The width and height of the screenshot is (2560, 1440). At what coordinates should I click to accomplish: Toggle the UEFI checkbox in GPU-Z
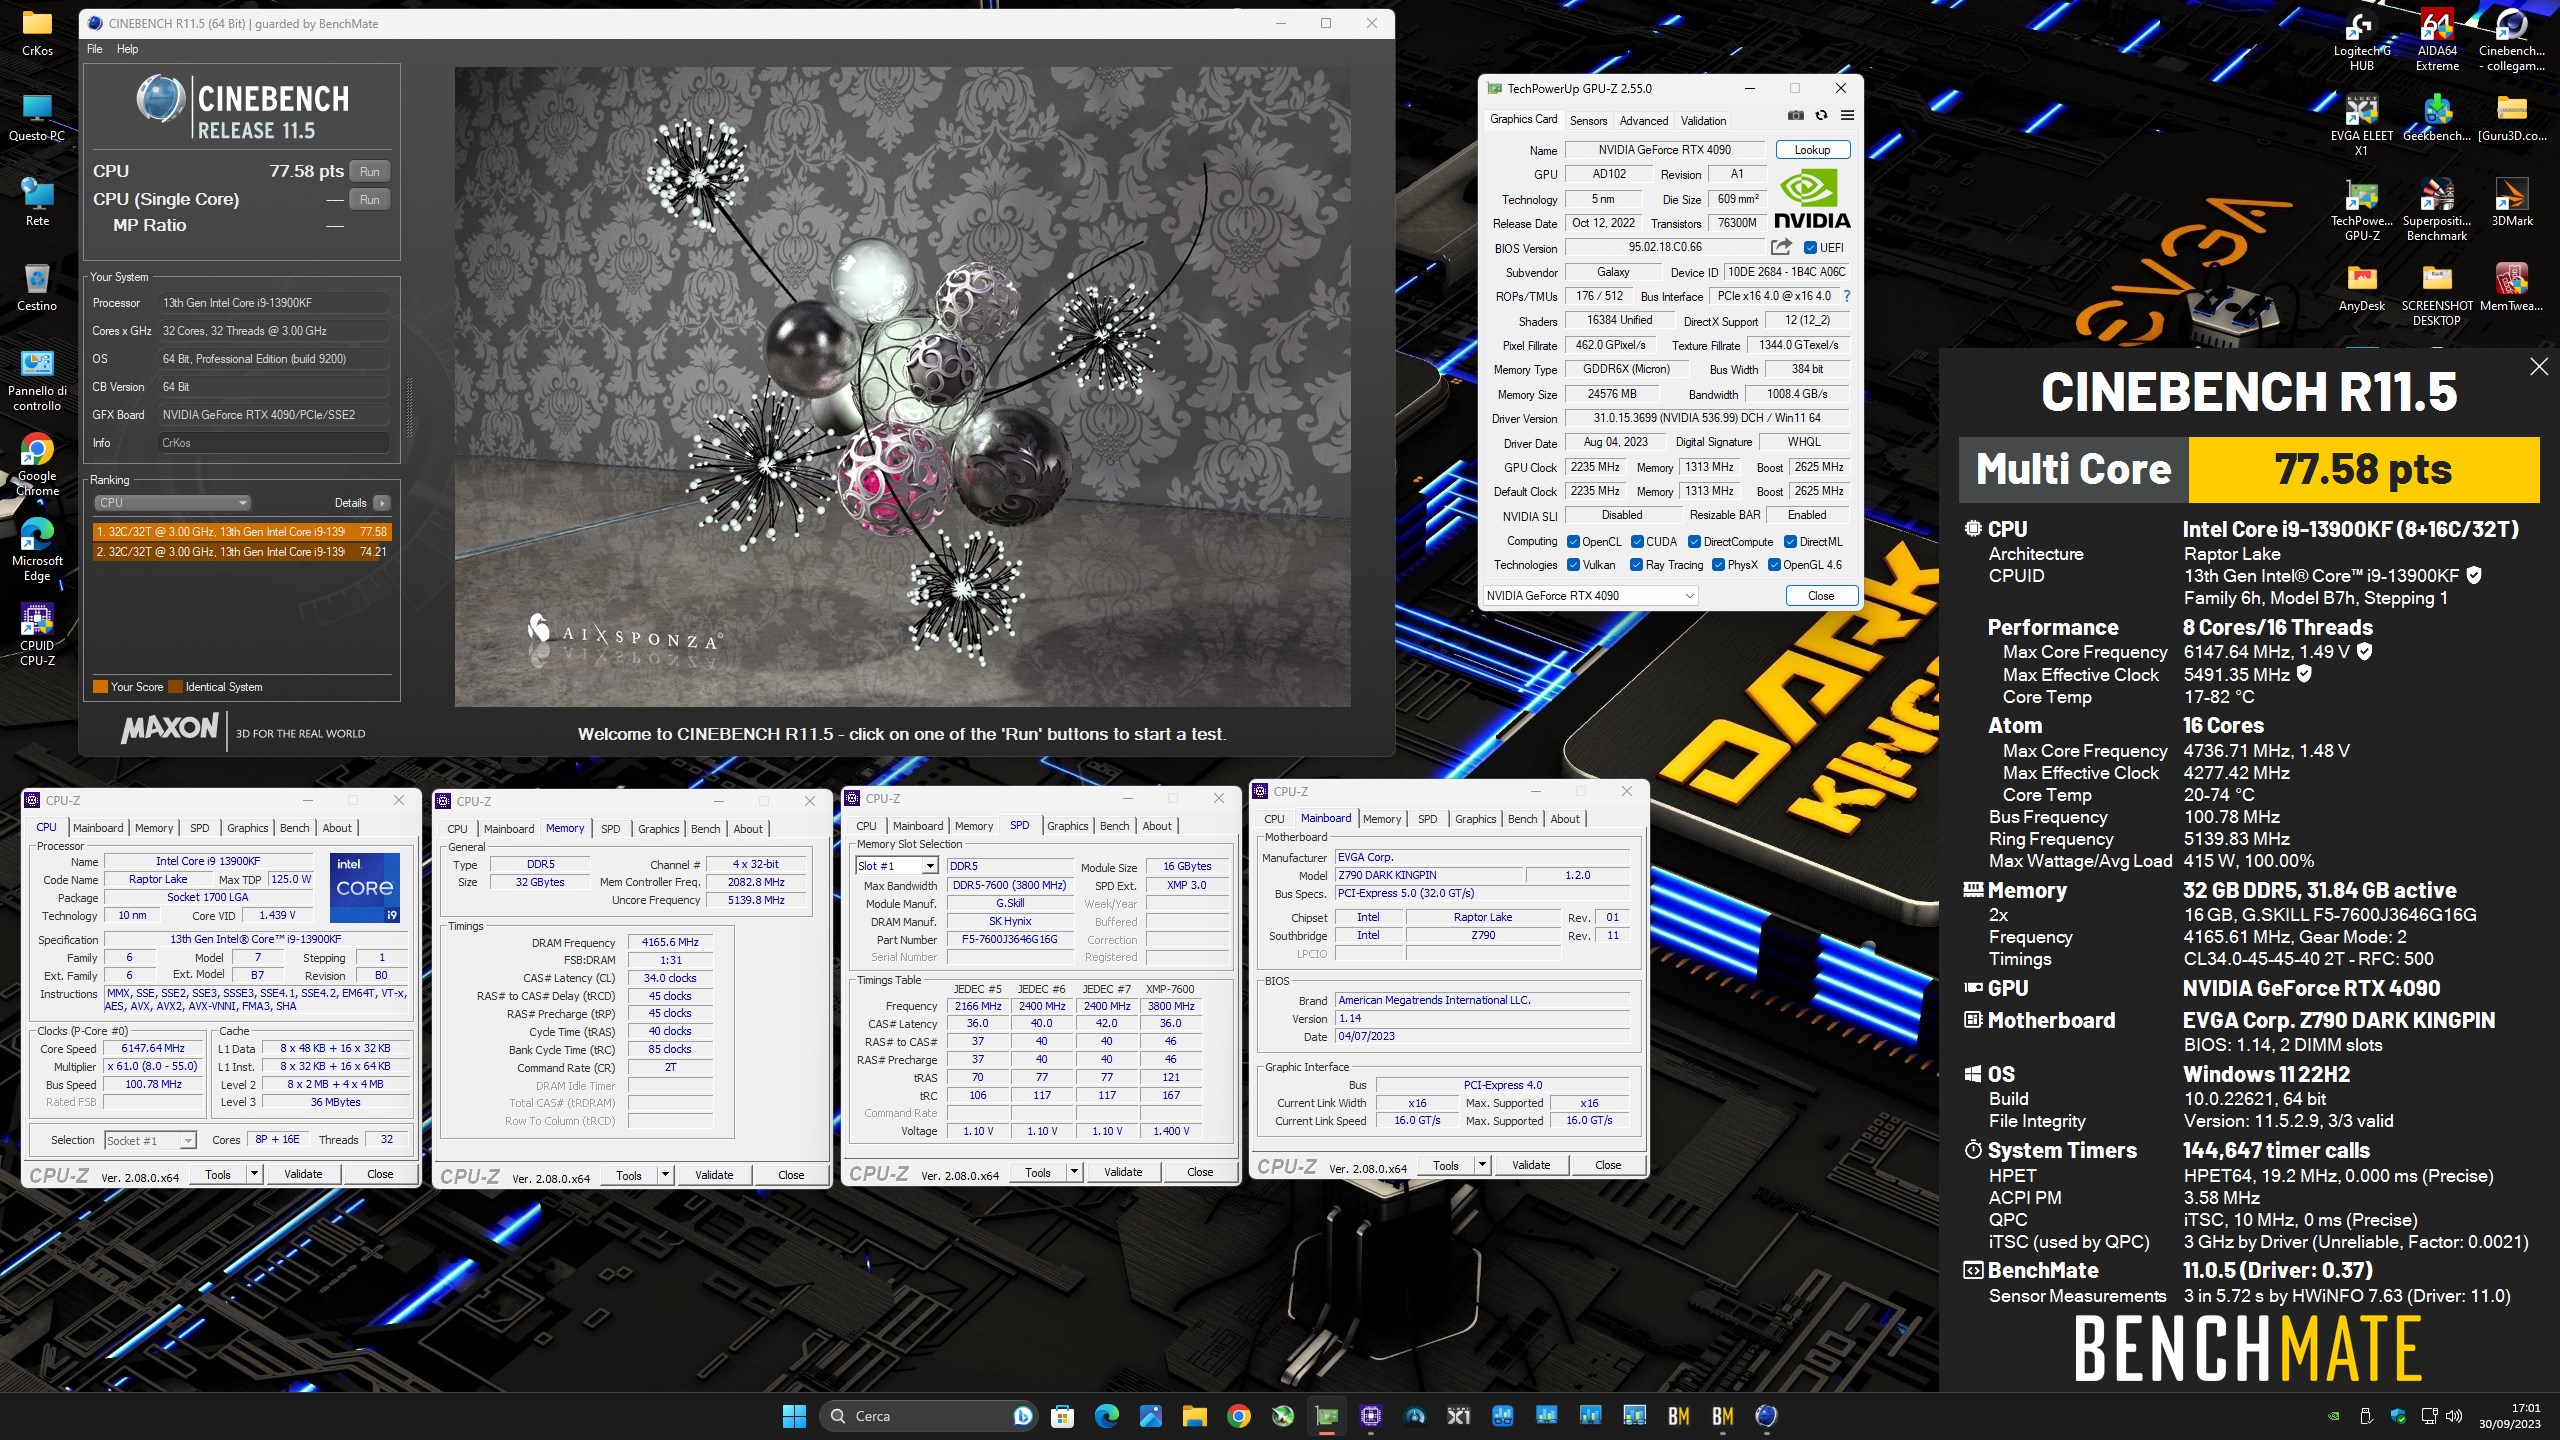(1810, 247)
